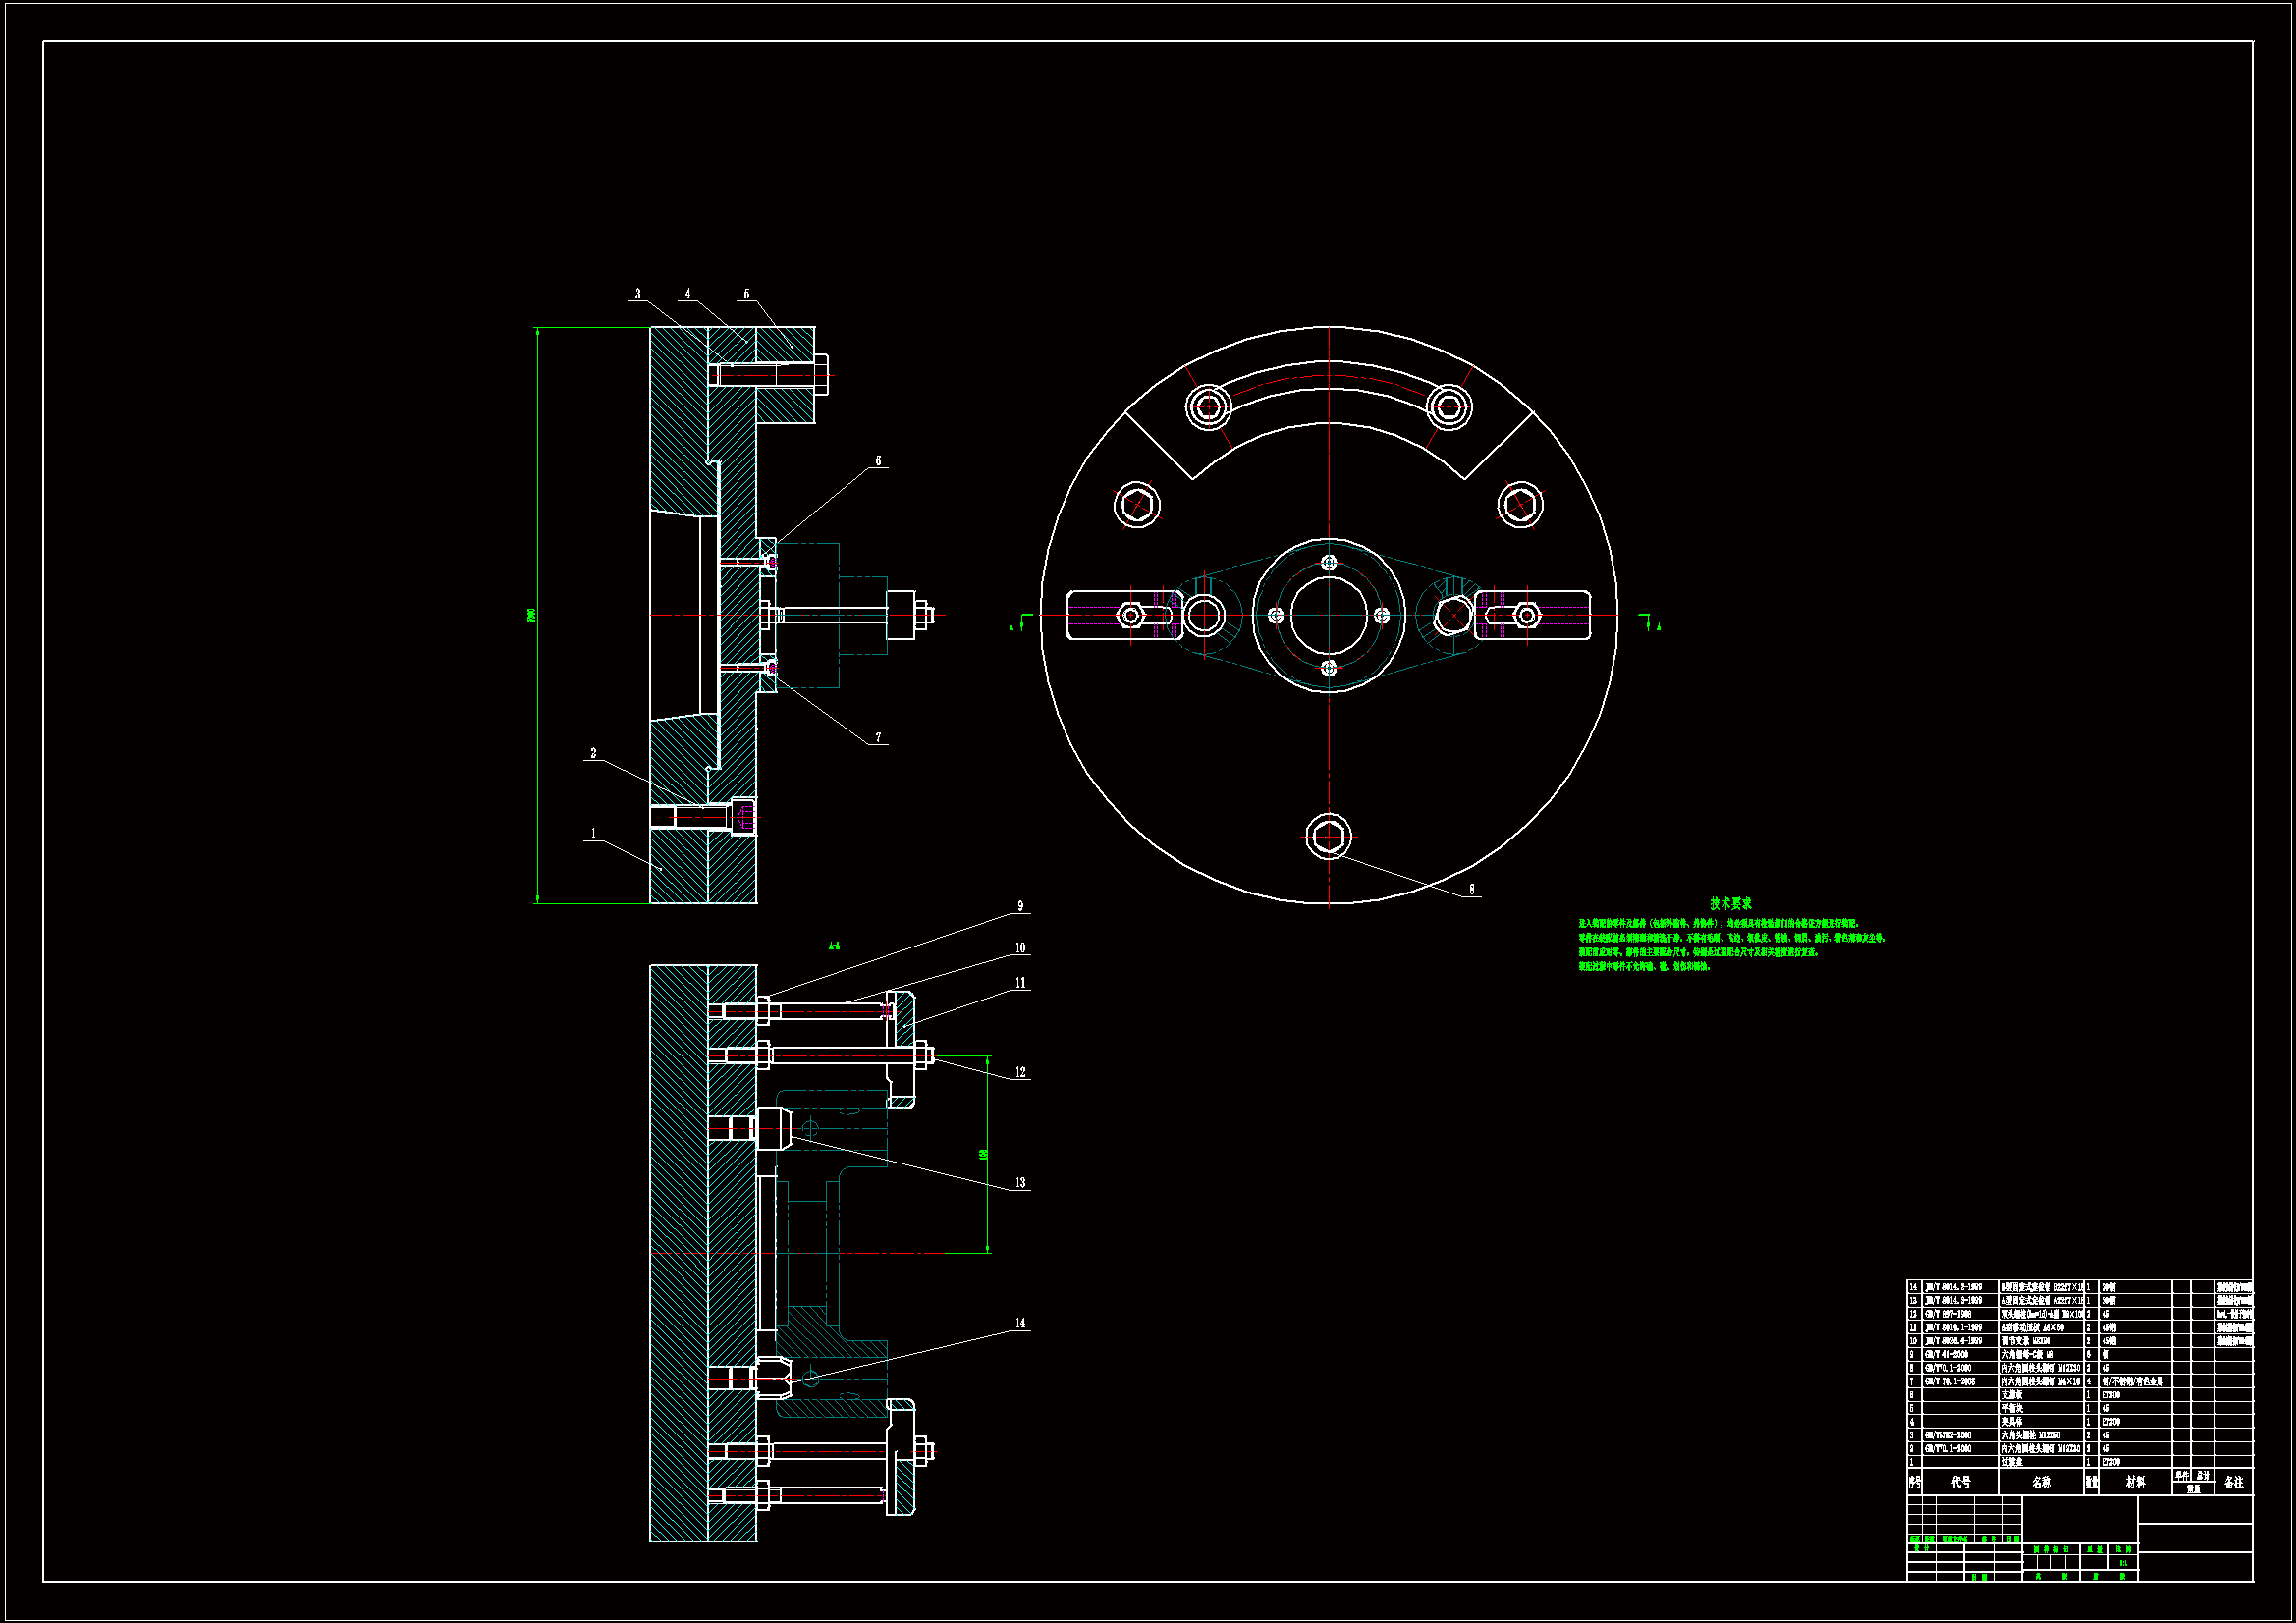Select callout number 9 in section view

click(1020, 906)
